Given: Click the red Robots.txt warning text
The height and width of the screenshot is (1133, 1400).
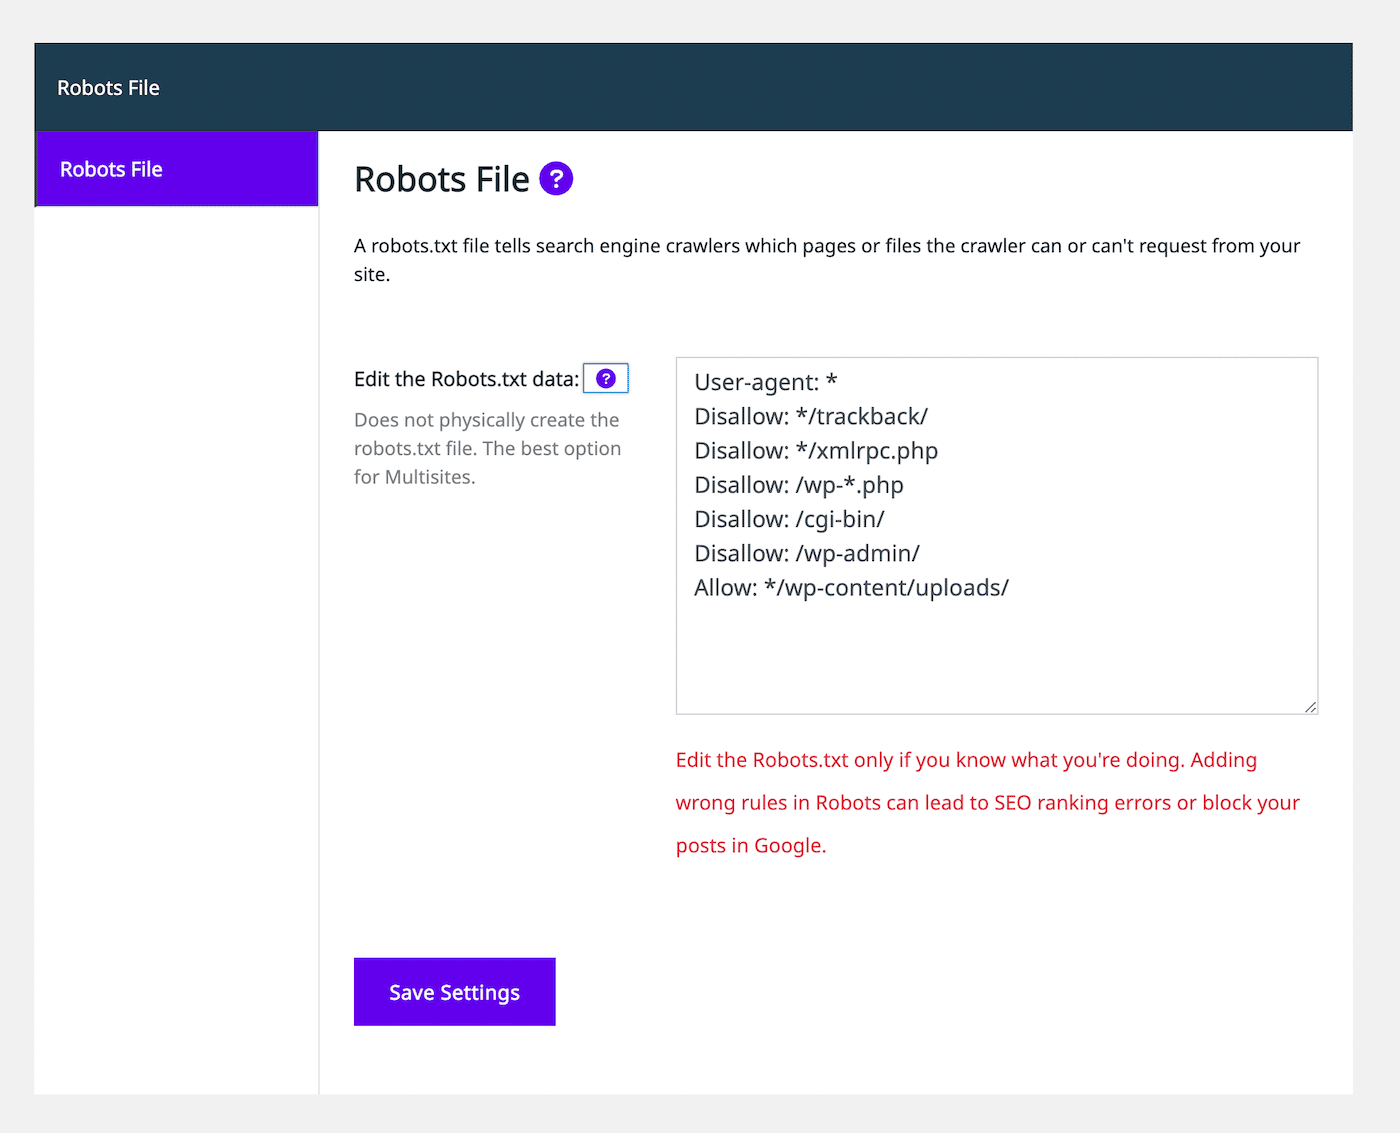Looking at the screenshot, I should pos(986,803).
